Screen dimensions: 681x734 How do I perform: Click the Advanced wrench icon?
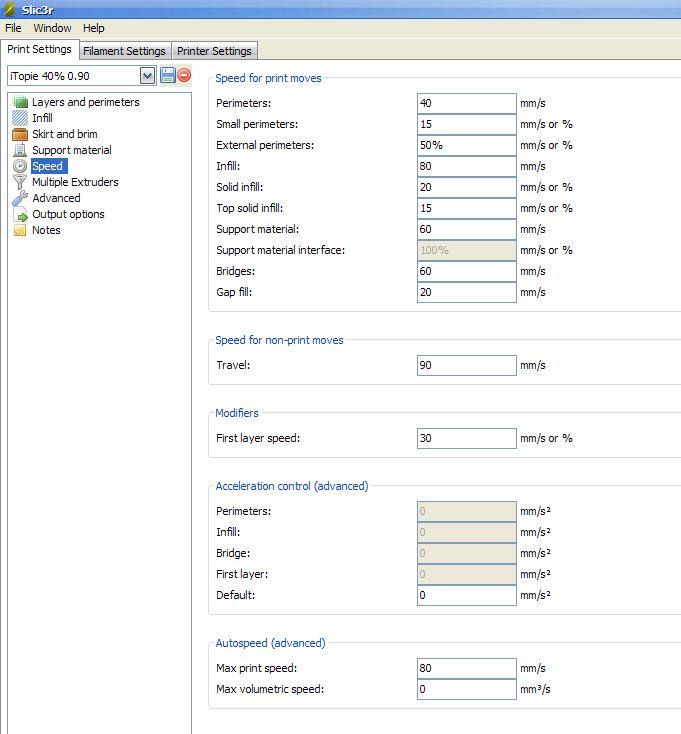(20, 198)
